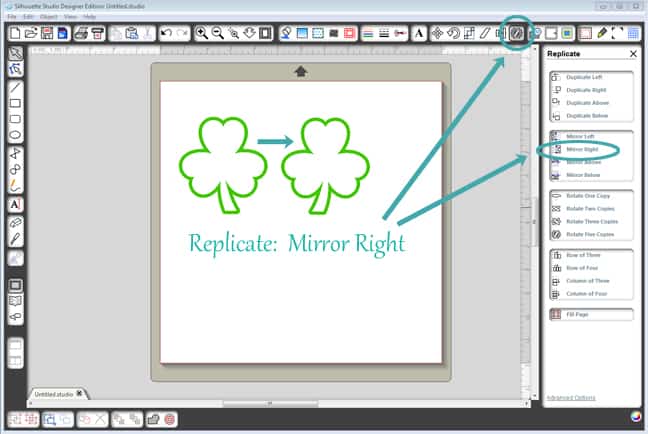Image resolution: width=648 pixels, height=434 pixels.
Task: Click the Print icon in toolbar
Action: pyautogui.click(x=81, y=34)
